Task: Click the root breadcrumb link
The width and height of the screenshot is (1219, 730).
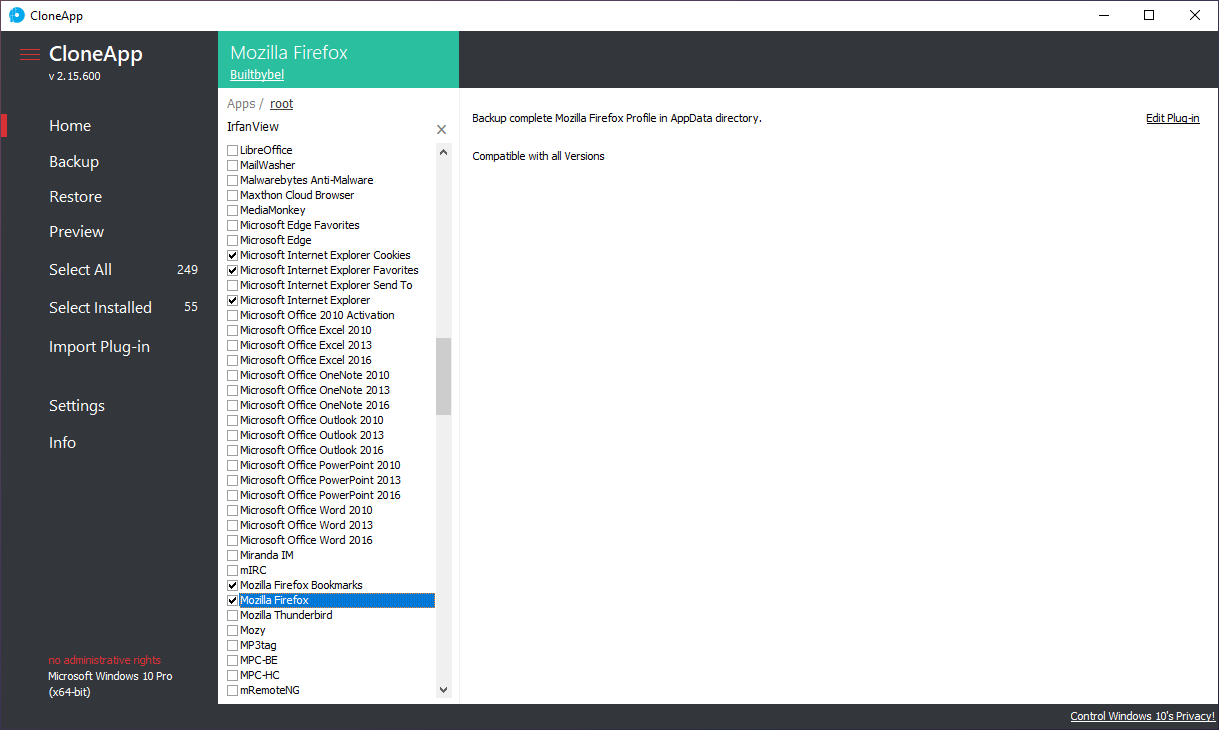Action: click(x=281, y=104)
